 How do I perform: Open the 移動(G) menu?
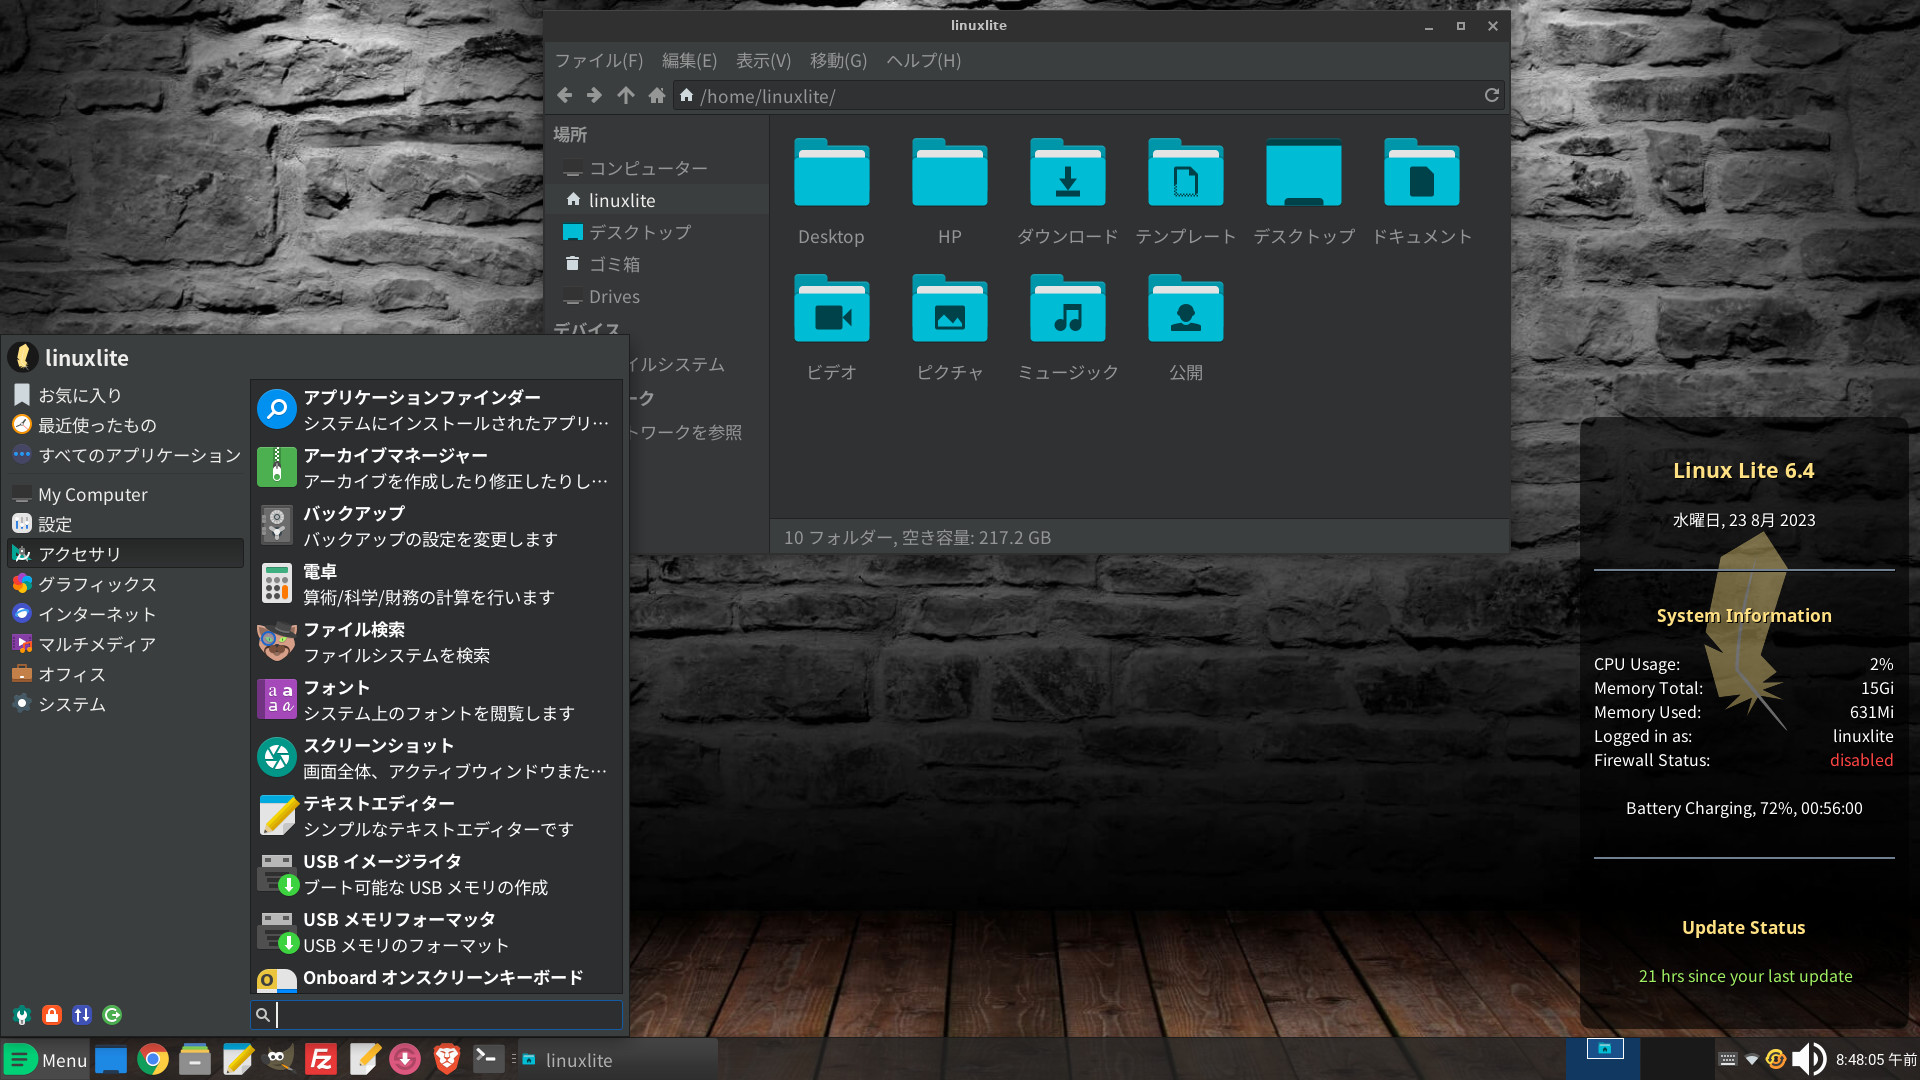click(x=838, y=60)
